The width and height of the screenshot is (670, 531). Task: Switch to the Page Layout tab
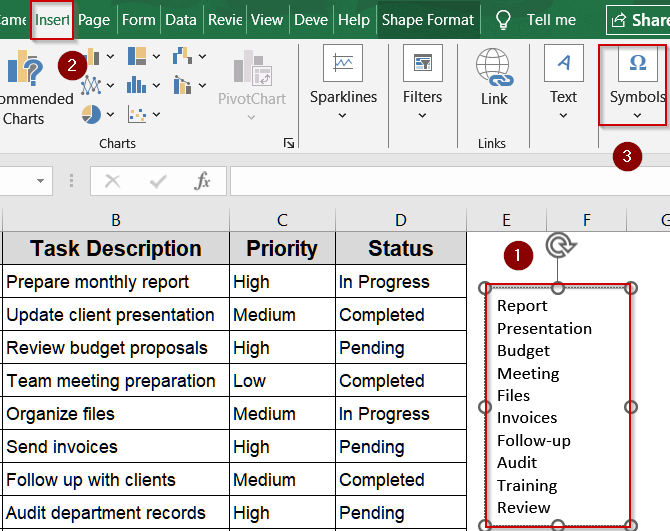pyautogui.click(x=94, y=20)
